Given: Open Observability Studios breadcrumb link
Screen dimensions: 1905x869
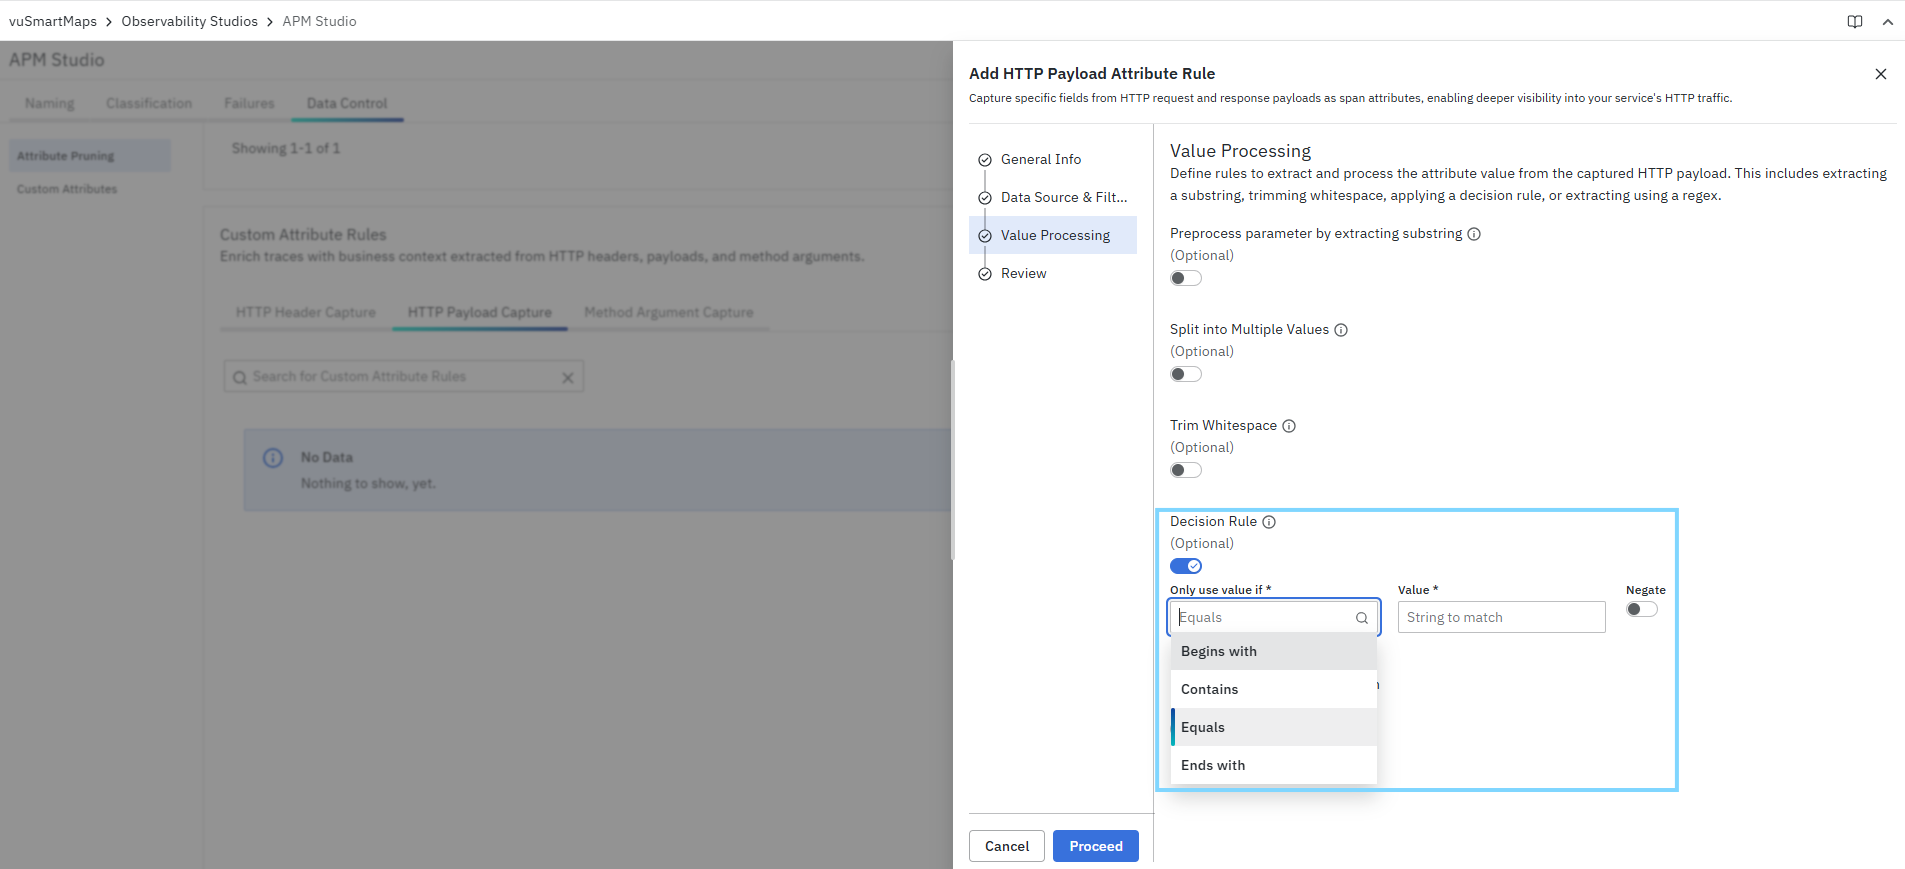Looking at the screenshot, I should tap(190, 21).
